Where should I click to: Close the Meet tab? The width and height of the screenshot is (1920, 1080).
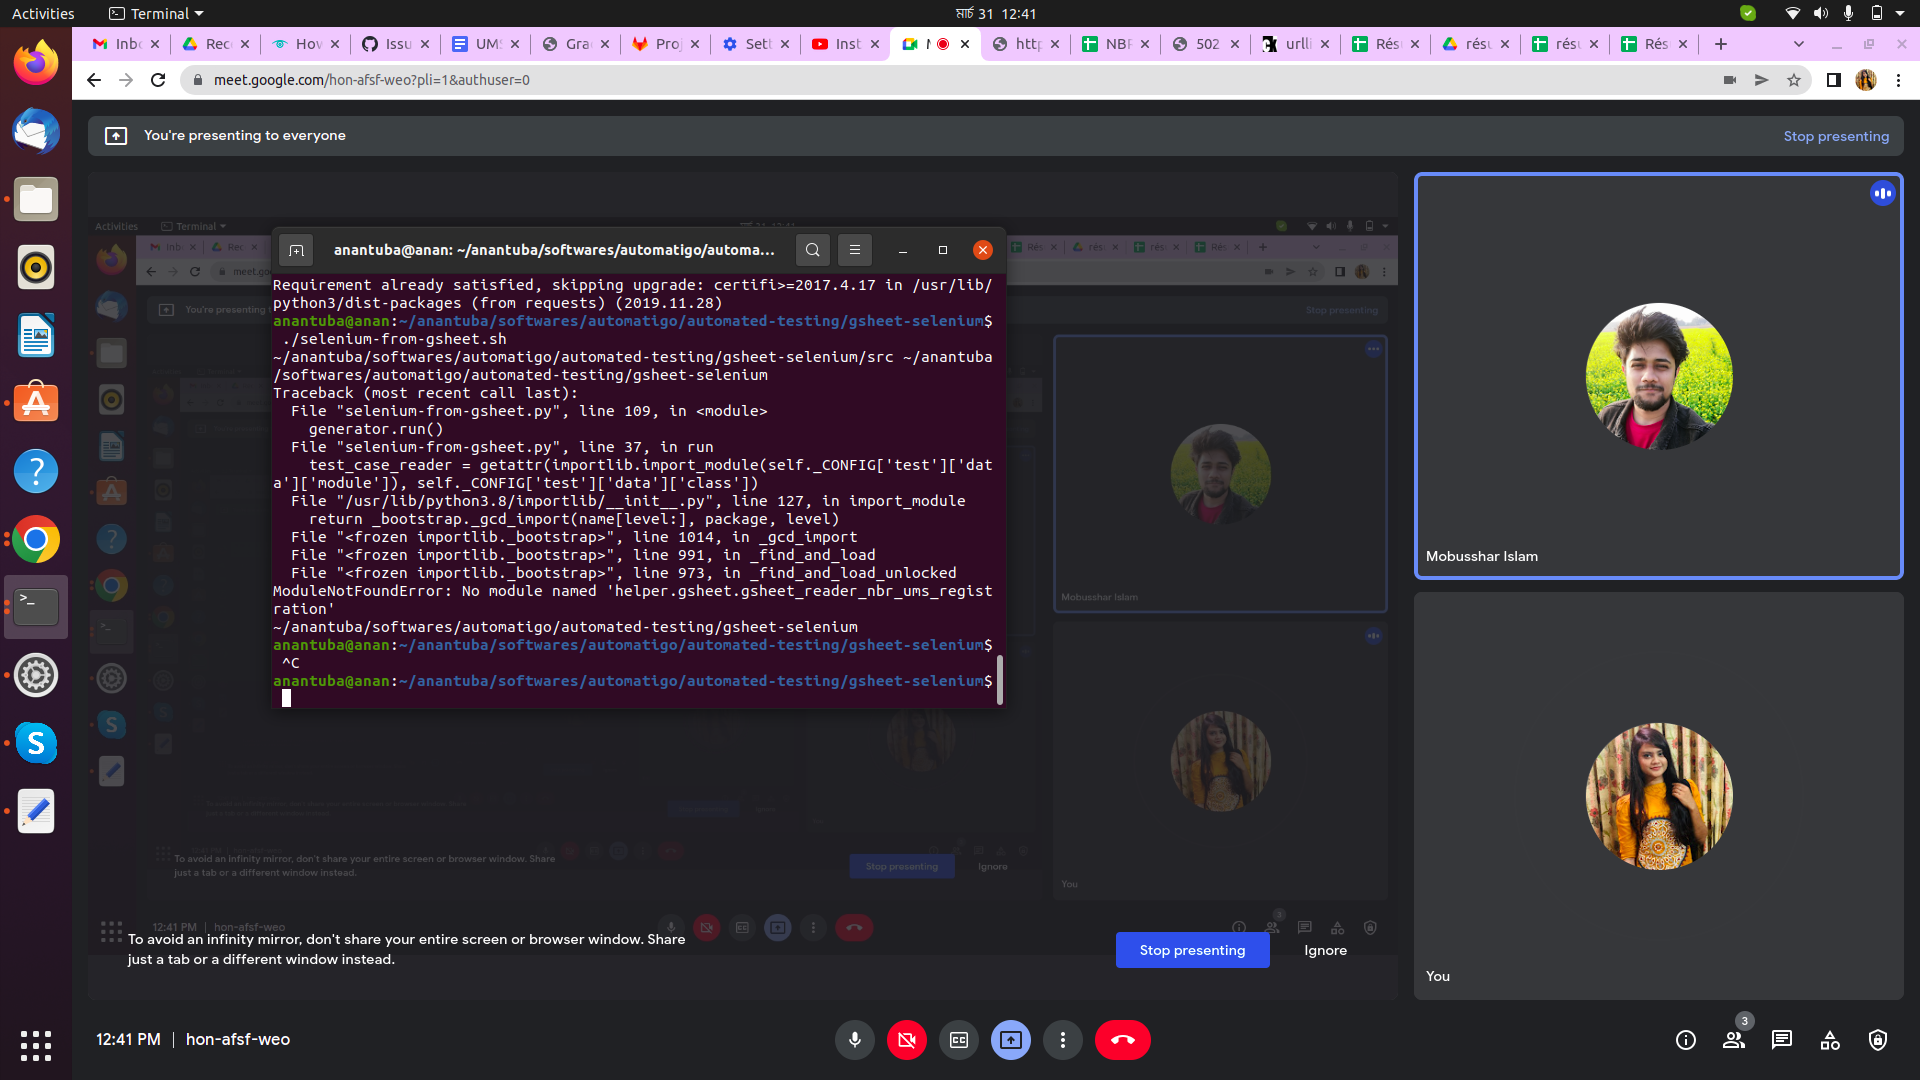pos(964,44)
